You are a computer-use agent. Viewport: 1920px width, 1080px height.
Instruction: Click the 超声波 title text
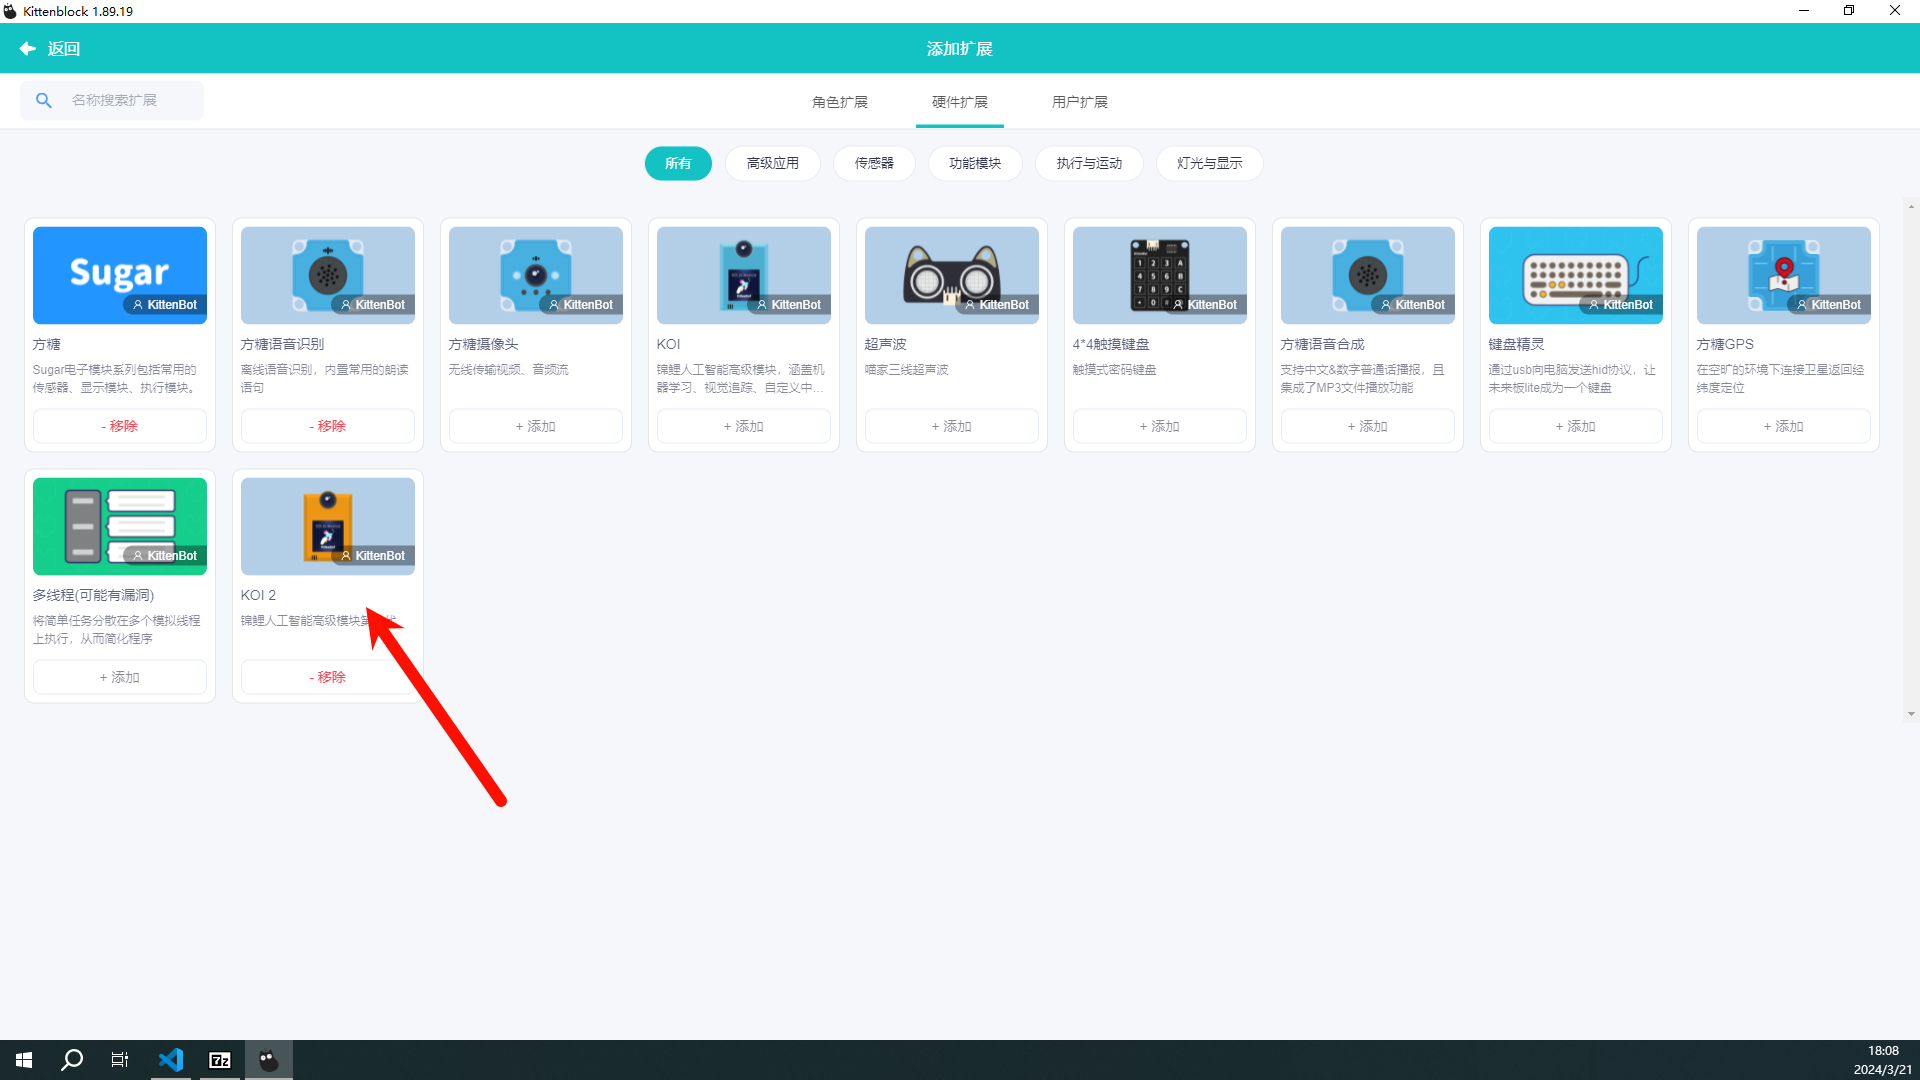886,344
